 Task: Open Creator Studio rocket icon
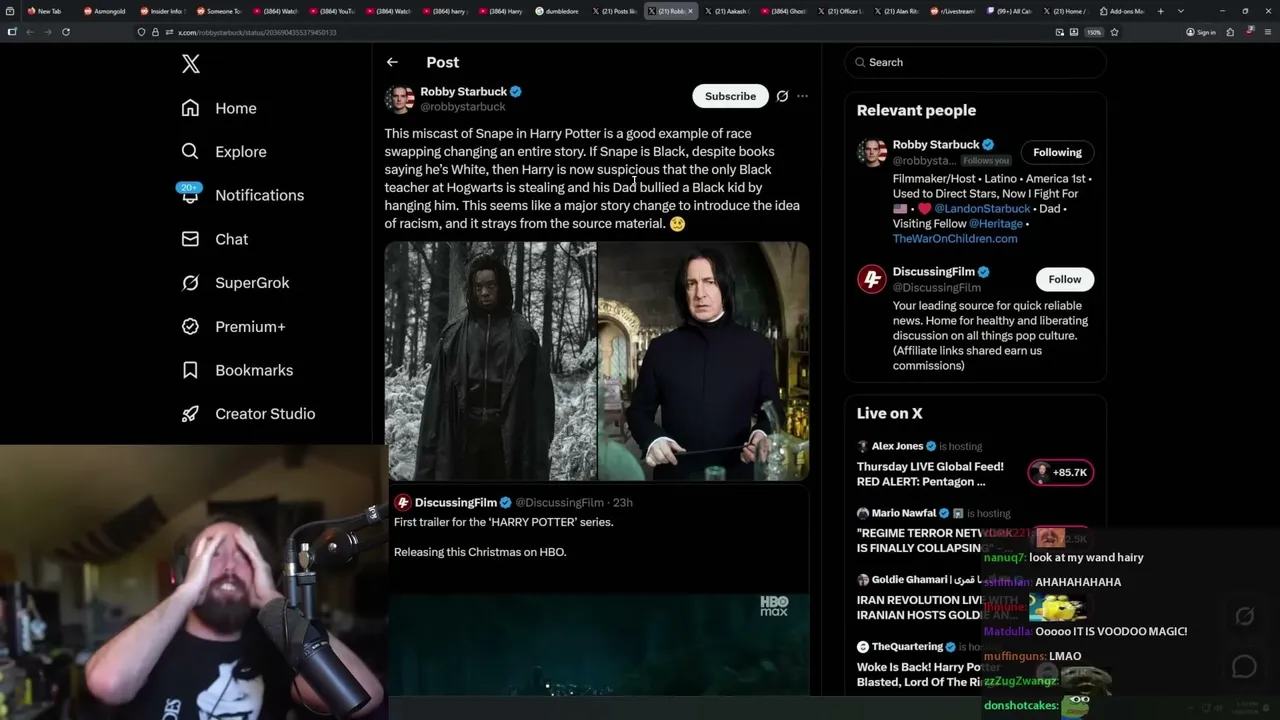(x=190, y=414)
